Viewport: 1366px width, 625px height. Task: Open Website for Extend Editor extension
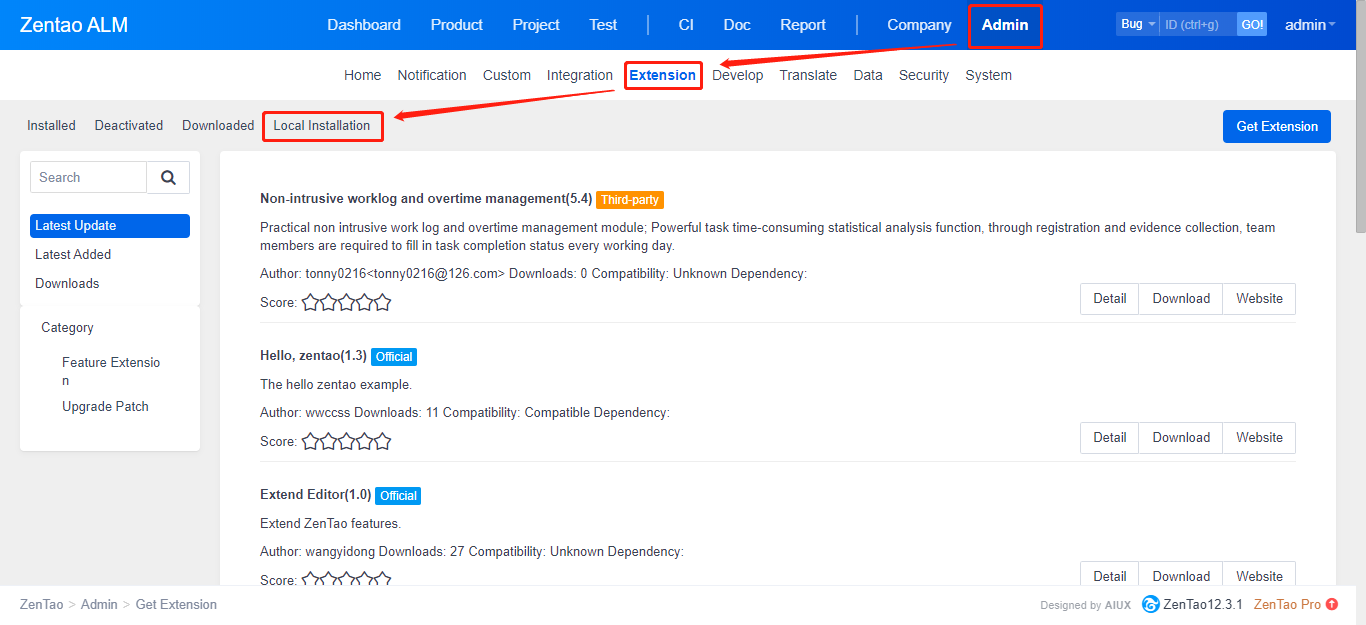tap(1258, 577)
